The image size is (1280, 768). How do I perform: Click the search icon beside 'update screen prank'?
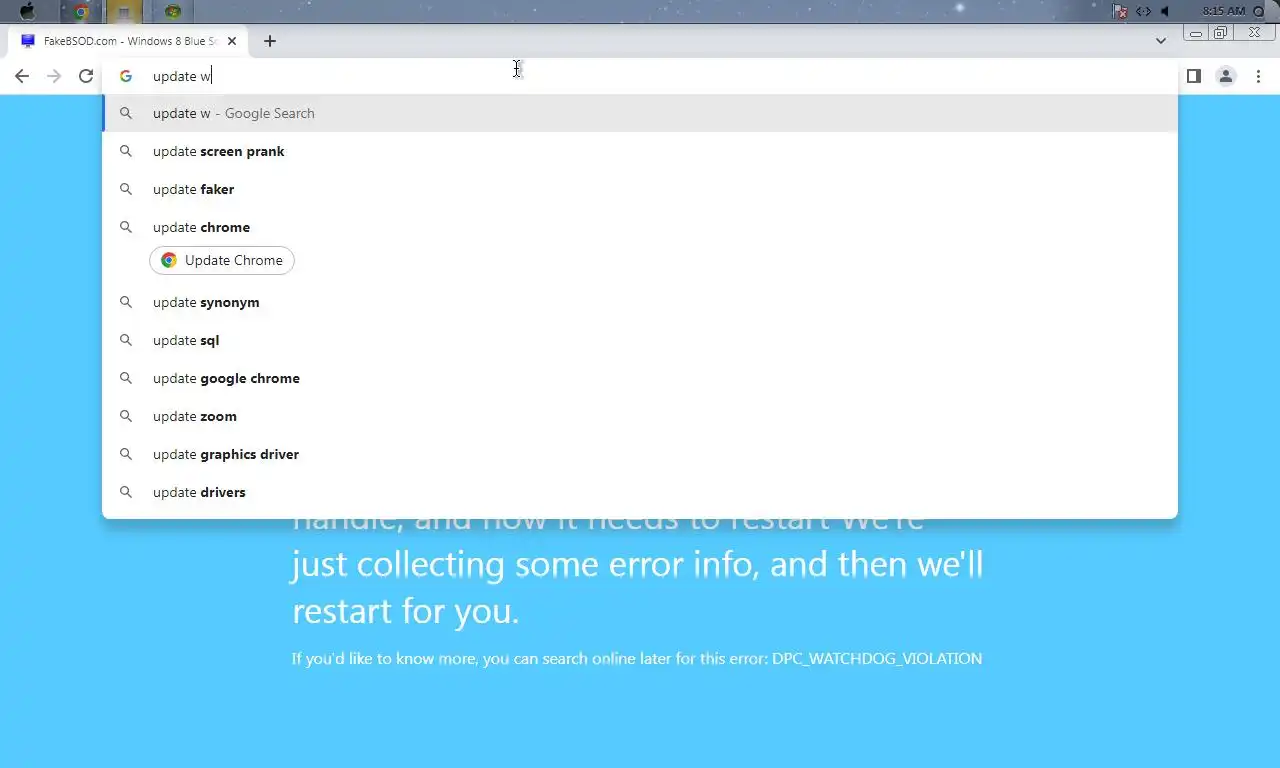[x=126, y=151]
